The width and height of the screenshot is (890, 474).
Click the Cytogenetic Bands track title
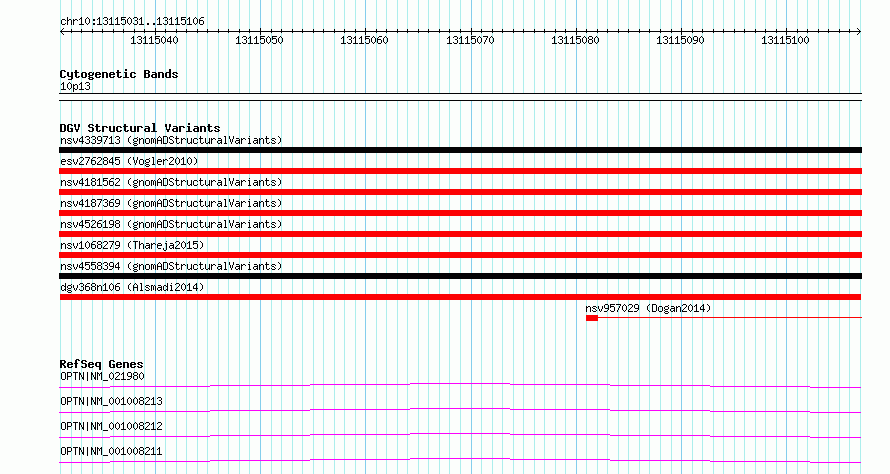pyautogui.click(x=119, y=74)
